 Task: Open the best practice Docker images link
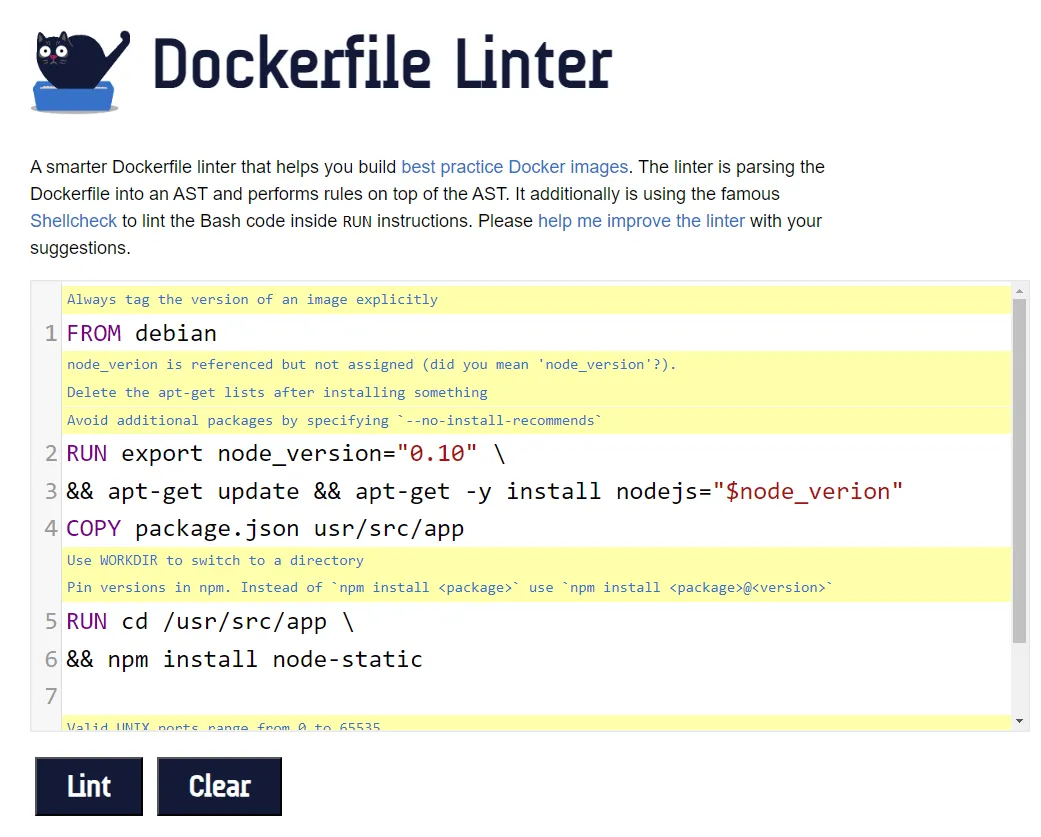515,167
